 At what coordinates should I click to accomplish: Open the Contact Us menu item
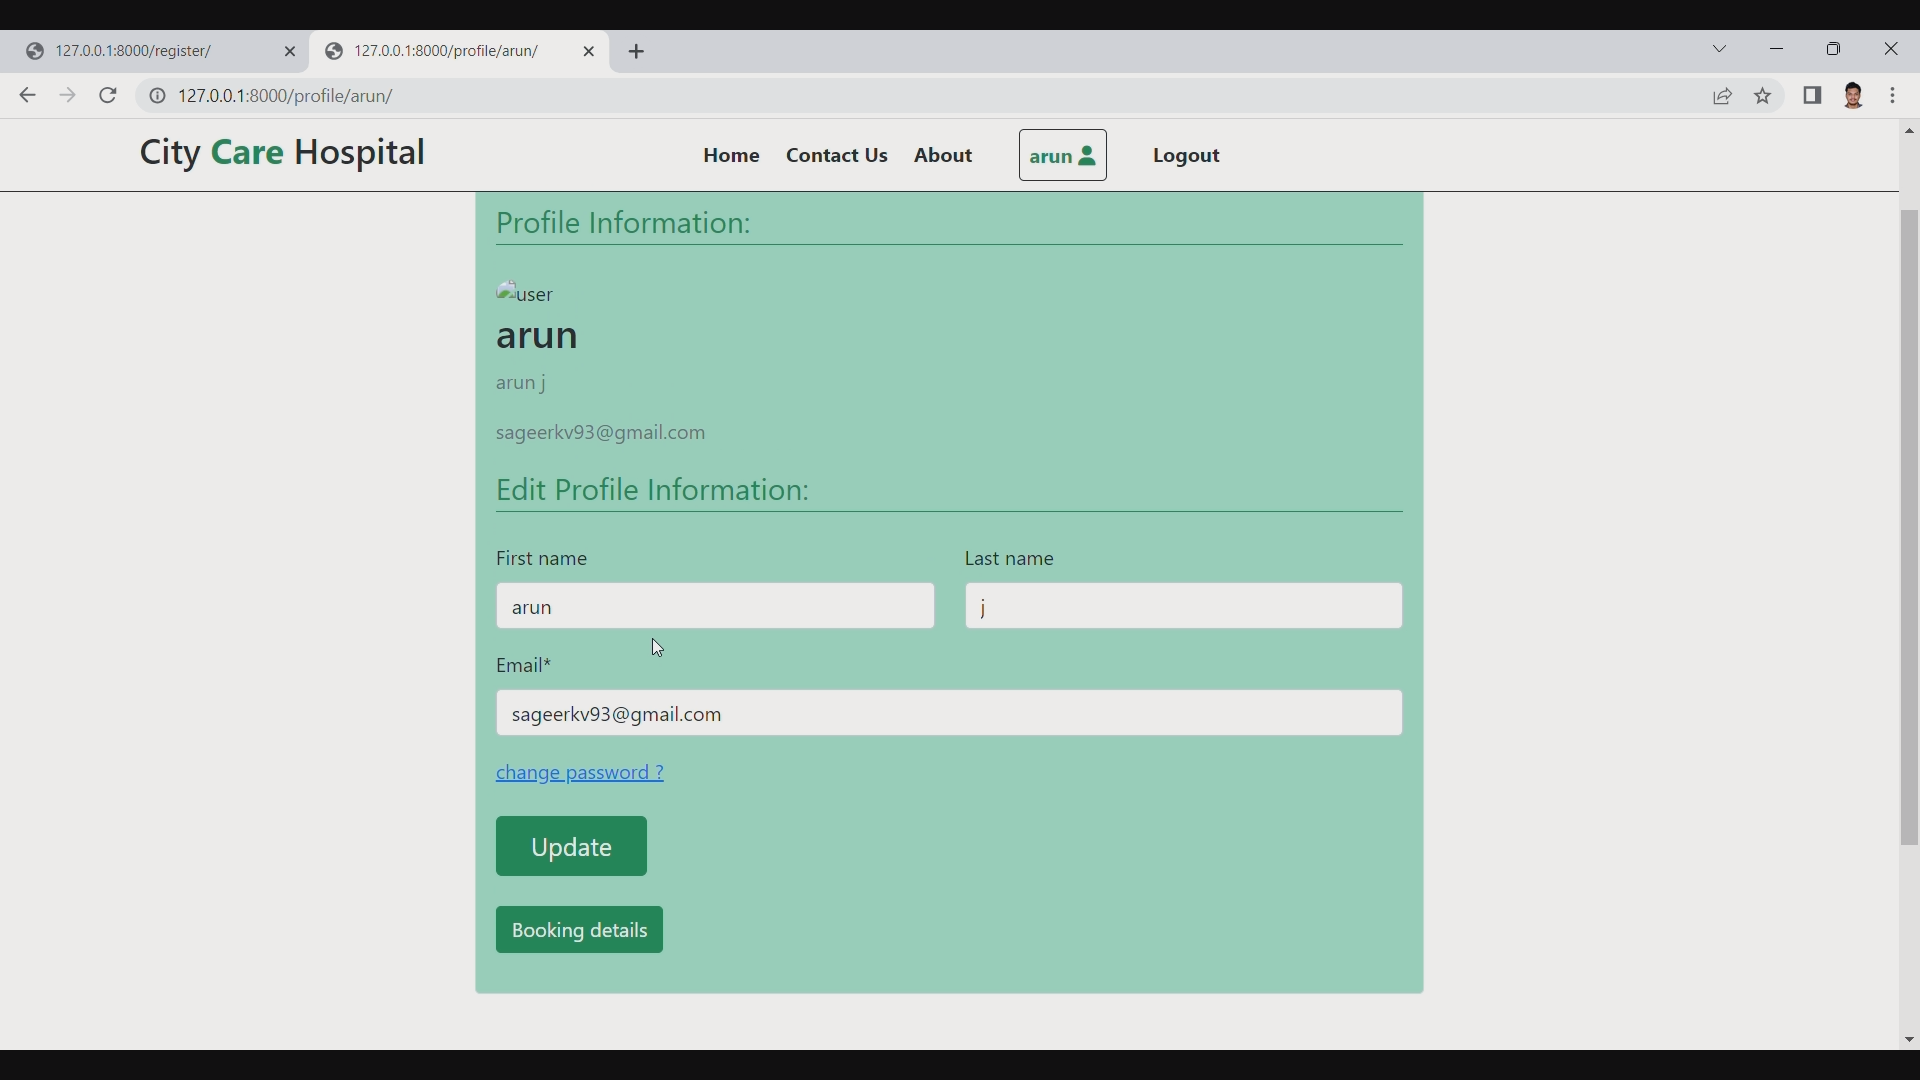coord(837,155)
